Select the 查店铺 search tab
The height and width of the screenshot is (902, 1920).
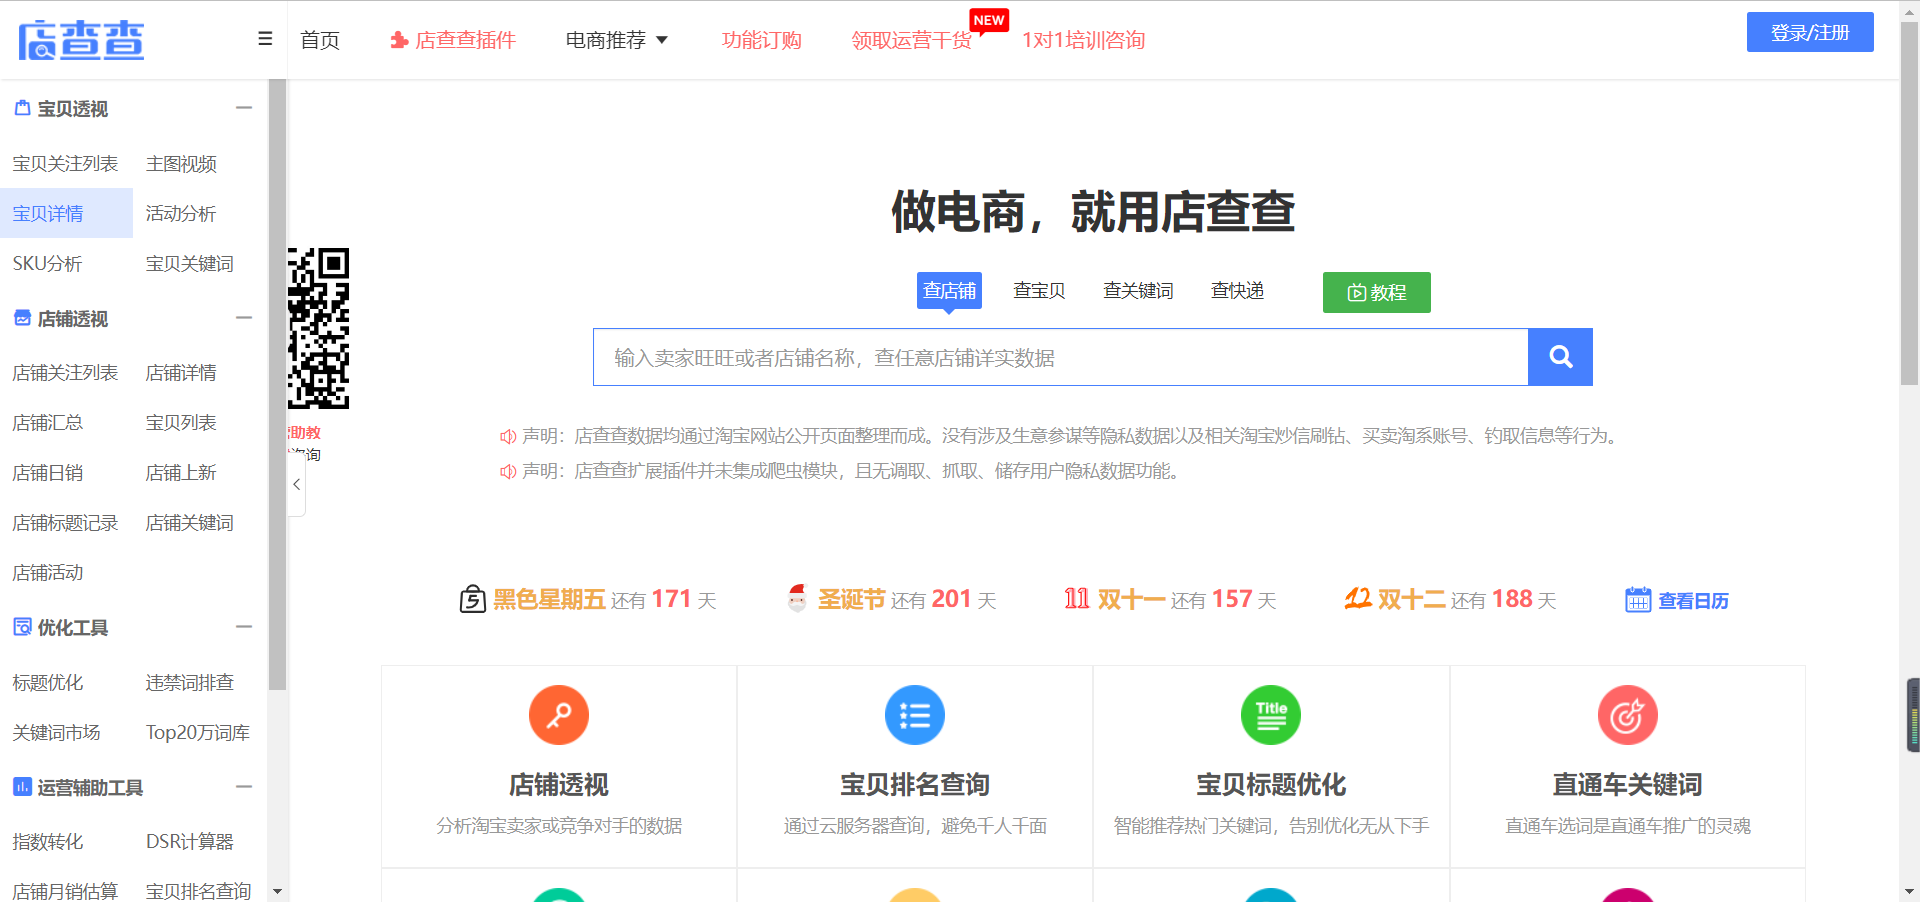(x=949, y=290)
